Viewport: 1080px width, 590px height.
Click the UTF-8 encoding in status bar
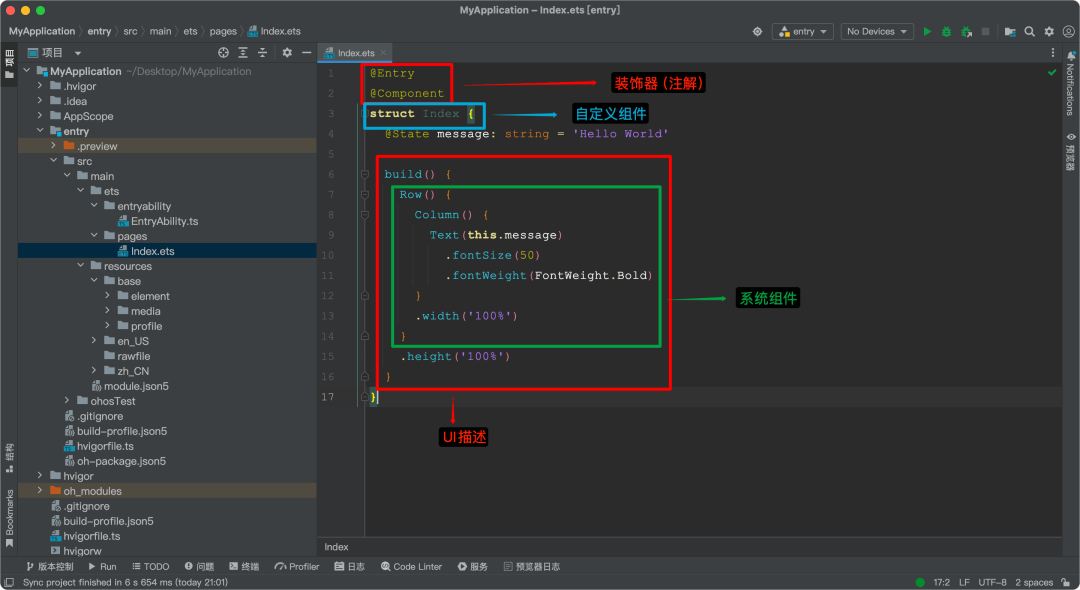pyautogui.click(x=993, y=582)
